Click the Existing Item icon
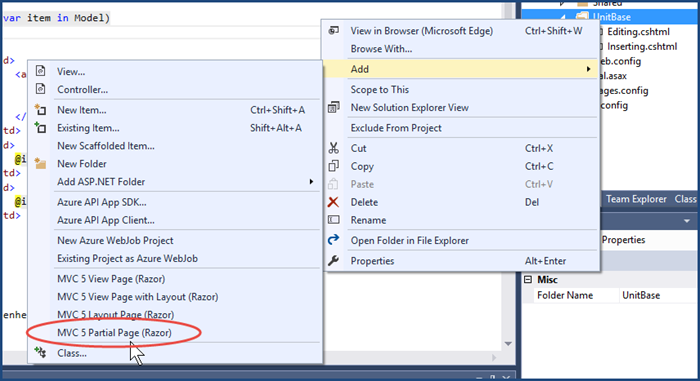 tap(41, 127)
